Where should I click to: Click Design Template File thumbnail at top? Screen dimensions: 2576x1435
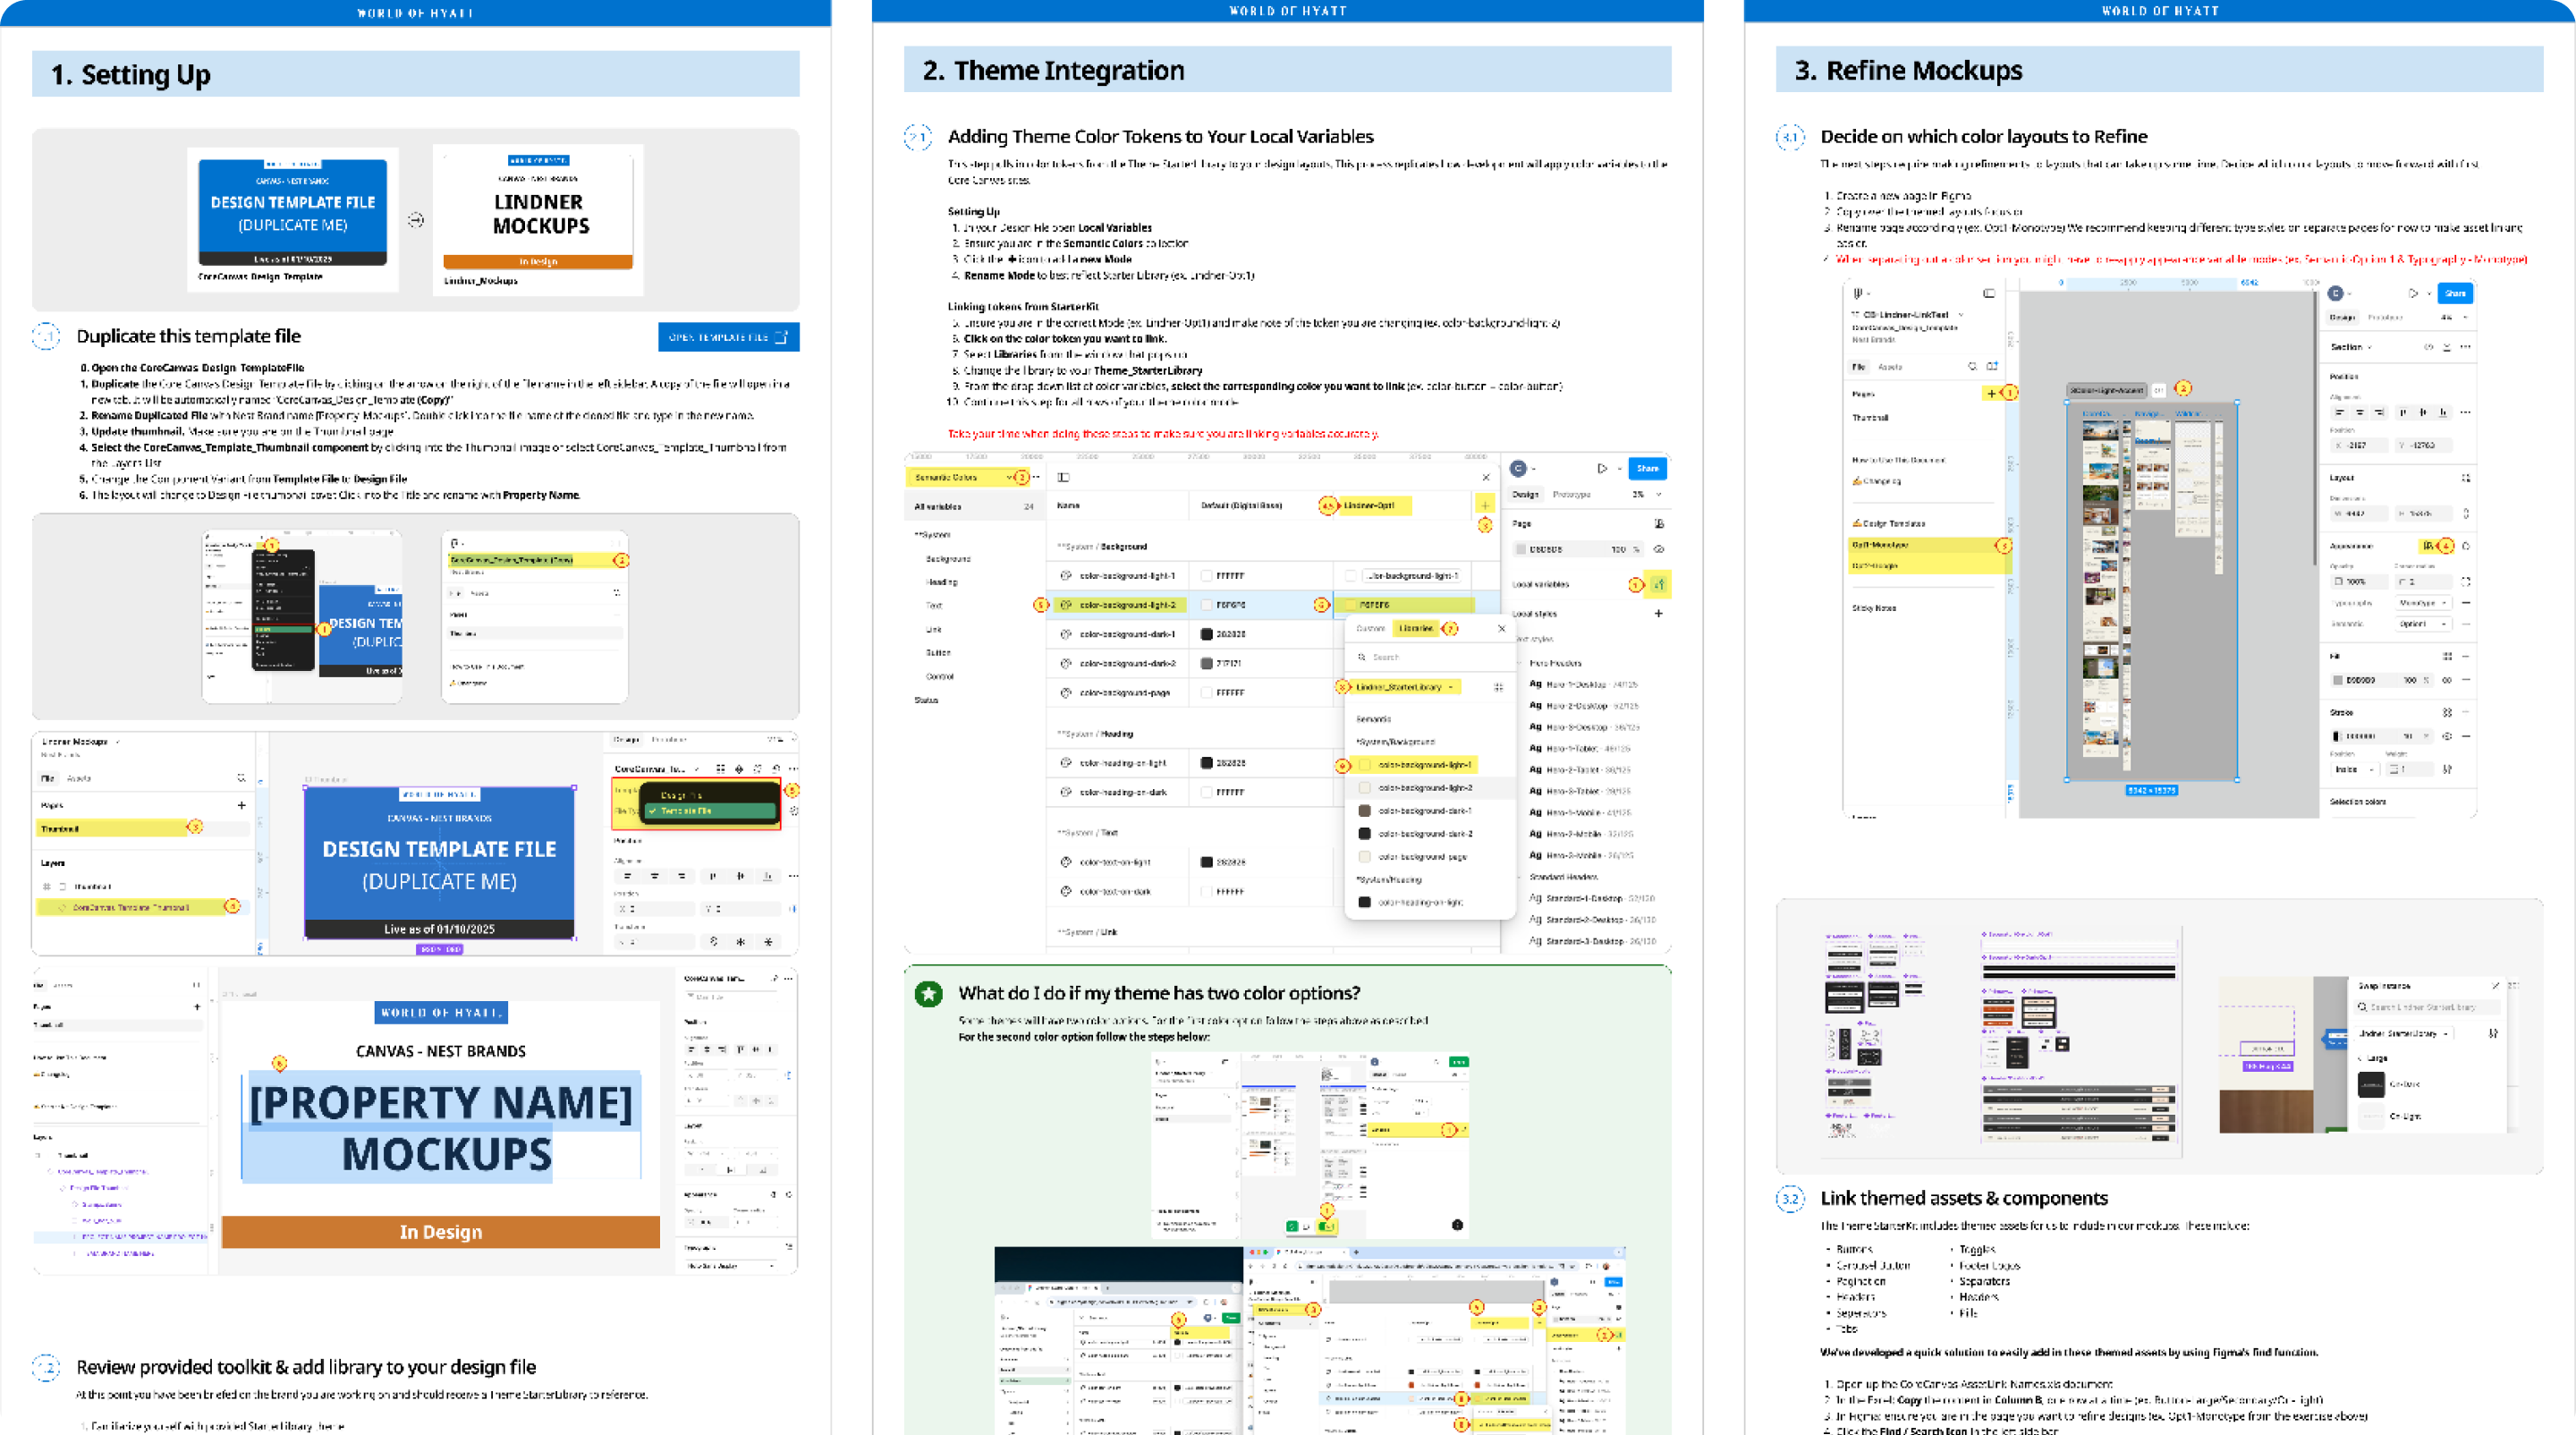click(293, 213)
